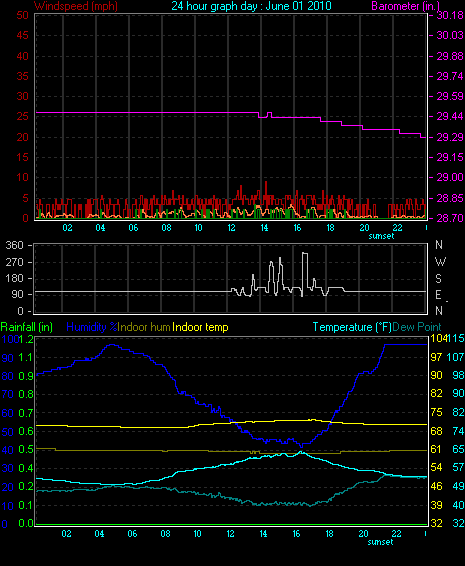This screenshot has height=566, width=465.
Task: Select the 28.85 barometer axis value
Action: point(450,198)
